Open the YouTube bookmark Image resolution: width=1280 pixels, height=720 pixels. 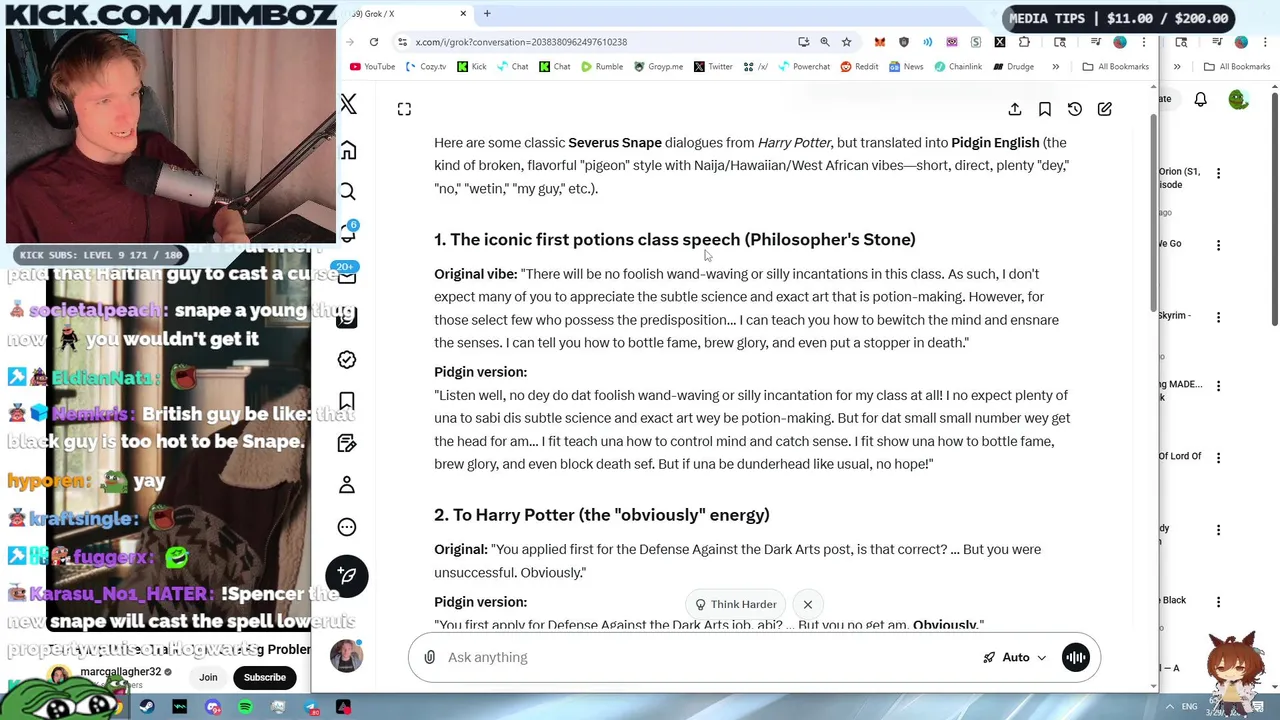pyautogui.click(x=372, y=67)
